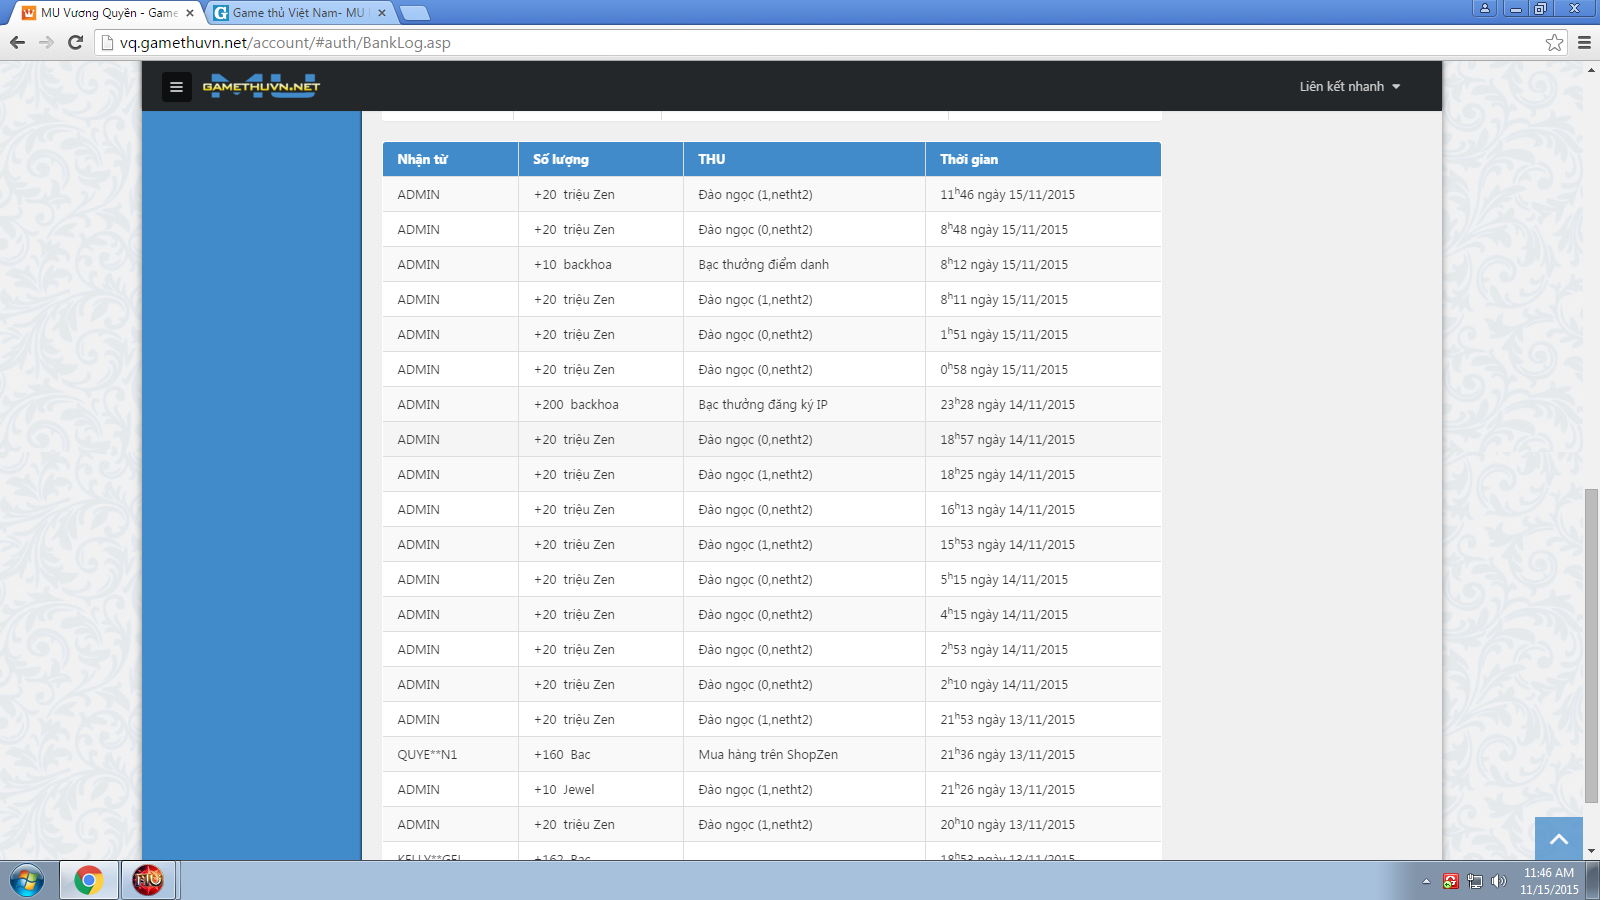Click the address bar URL field
The width and height of the screenshot is (1600, 900).
(800, 42)
